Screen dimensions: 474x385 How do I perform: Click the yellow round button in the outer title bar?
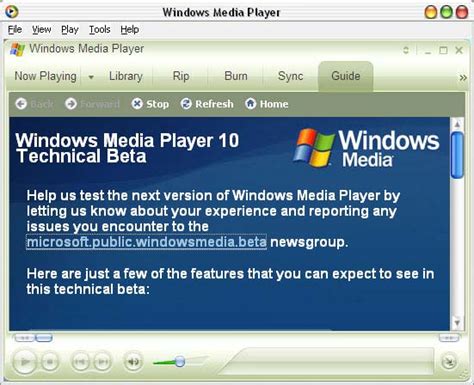click(431, 12)
